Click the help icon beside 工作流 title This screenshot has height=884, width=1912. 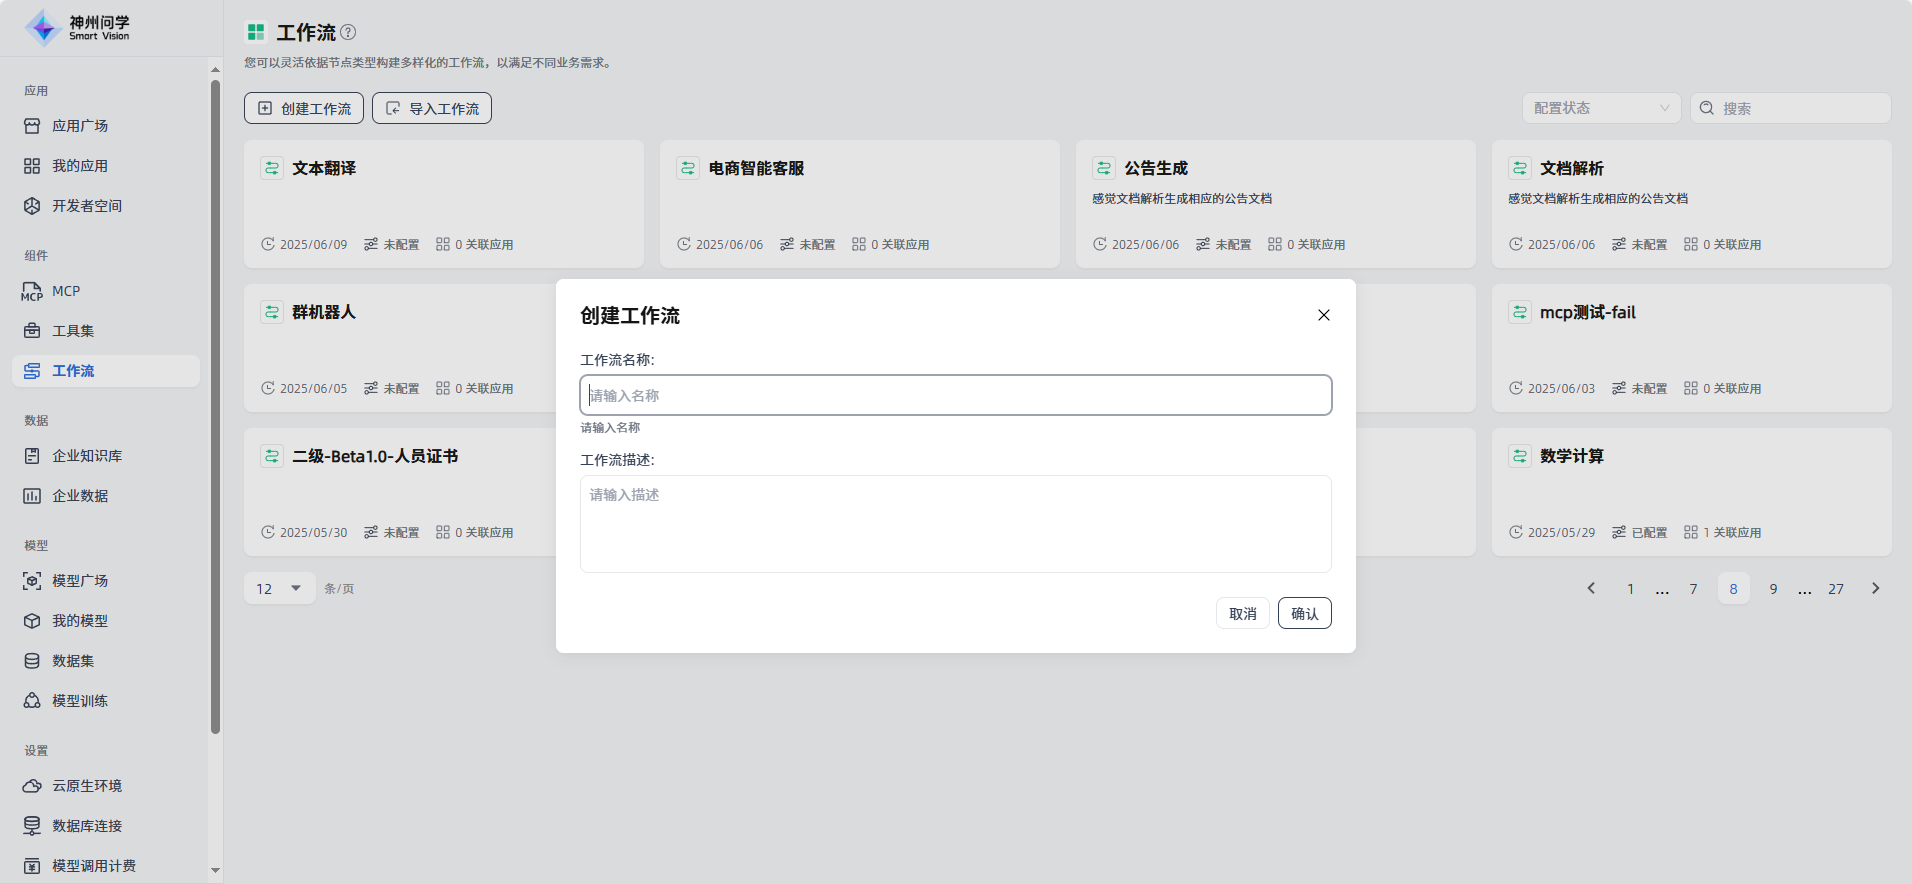pyautogui.click(x=348, y=32)
